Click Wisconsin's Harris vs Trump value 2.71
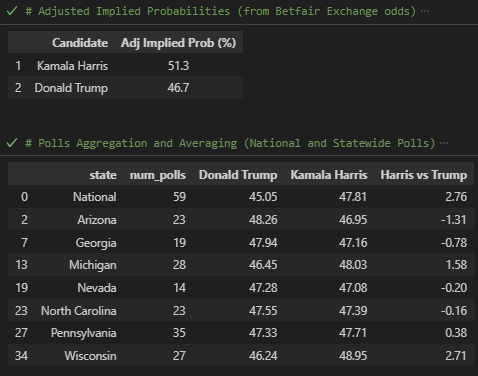 pyautogui.click(x=456, y=356)
